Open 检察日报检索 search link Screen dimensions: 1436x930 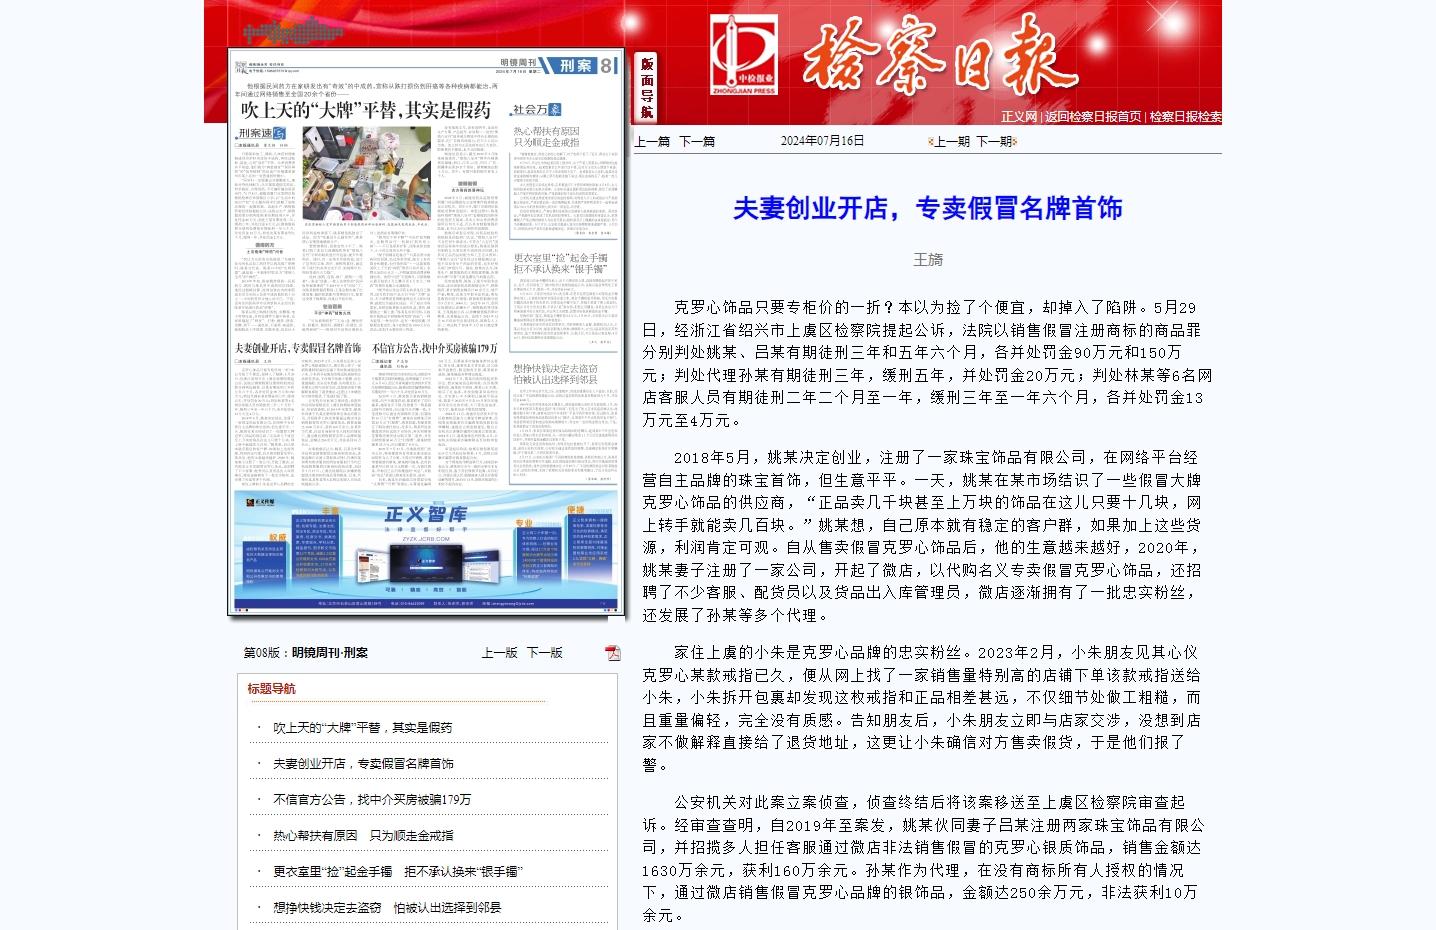[1185, 117]
